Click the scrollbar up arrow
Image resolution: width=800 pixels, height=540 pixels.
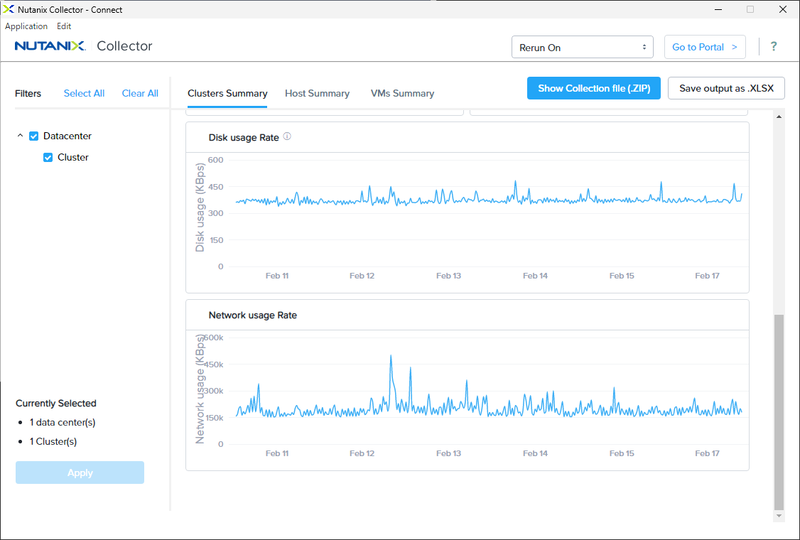(779, 117)
